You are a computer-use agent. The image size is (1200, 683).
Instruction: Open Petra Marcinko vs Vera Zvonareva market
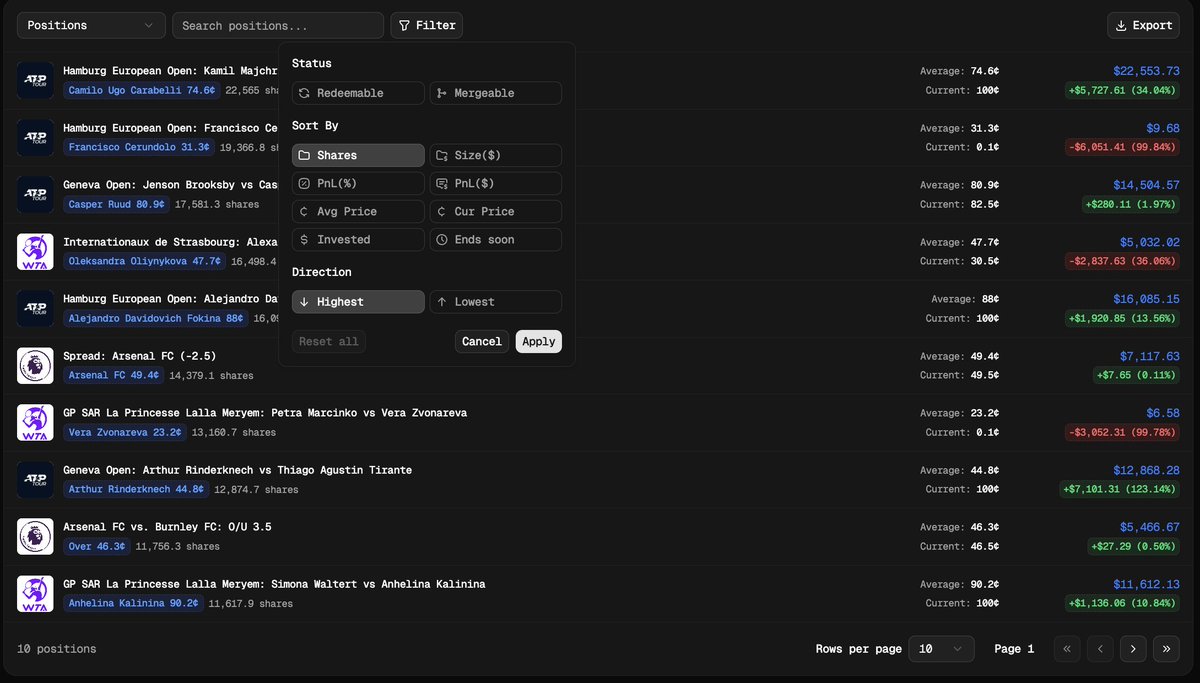265,413
